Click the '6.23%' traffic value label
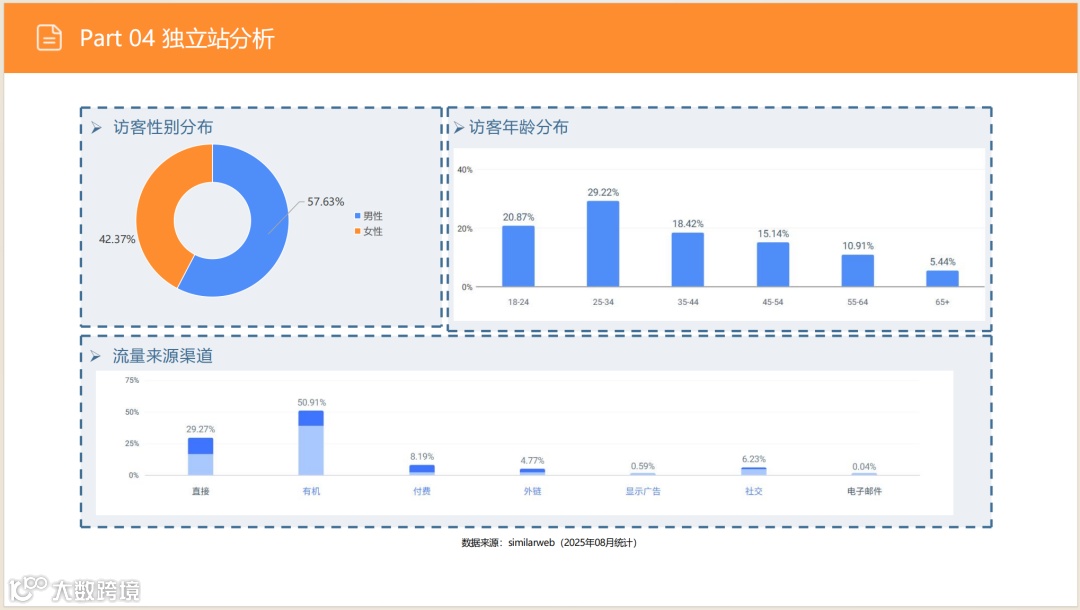The image size is (1080, 610). pyautogui.click(x=754, y=459)
